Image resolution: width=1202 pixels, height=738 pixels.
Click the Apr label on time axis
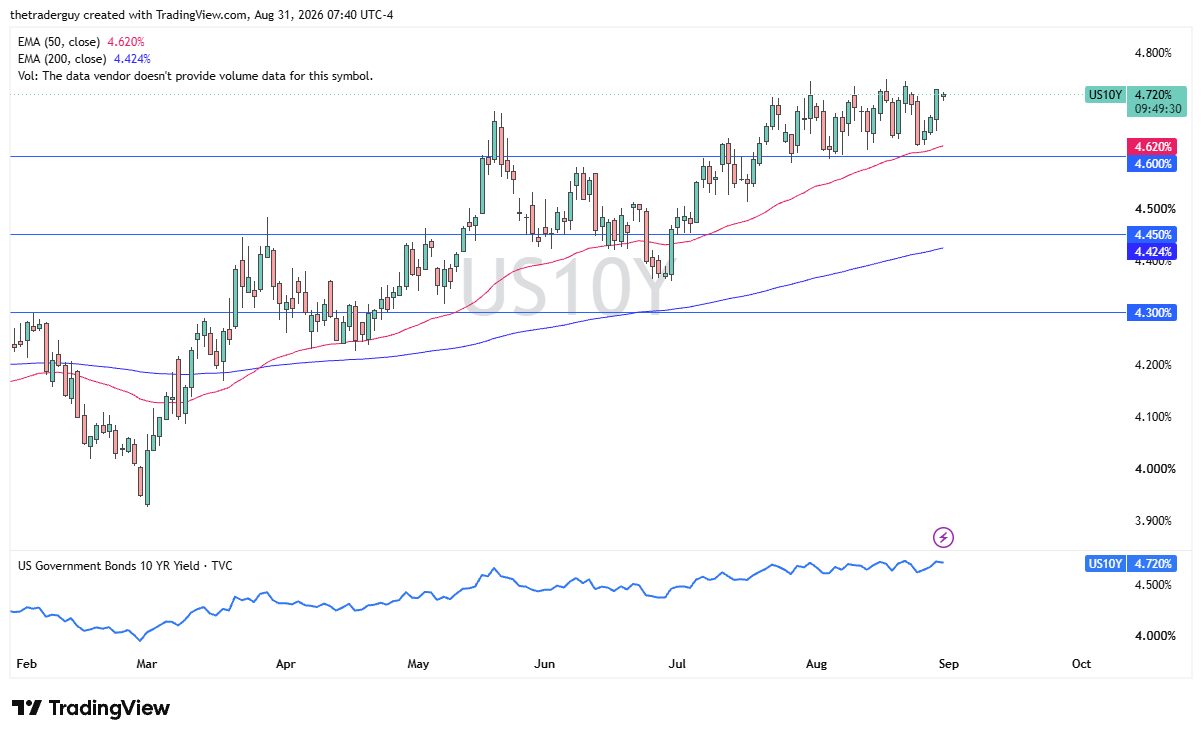286,663
